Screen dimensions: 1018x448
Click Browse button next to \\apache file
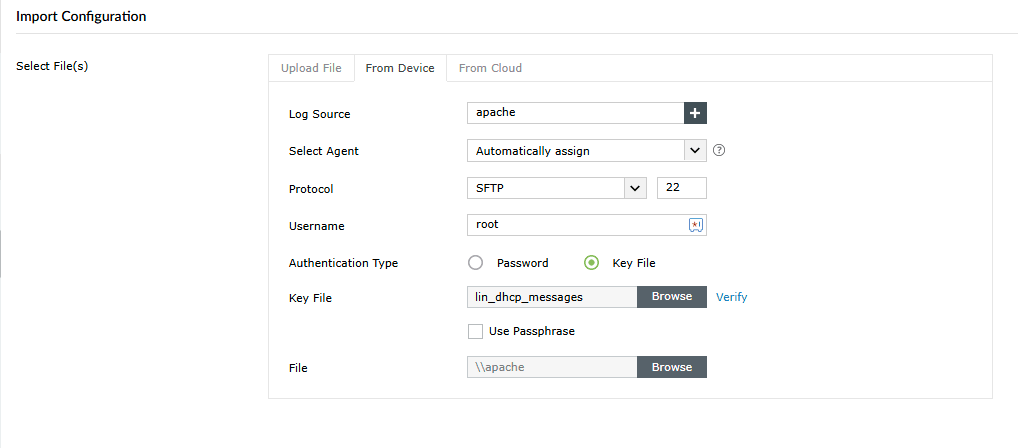(672, 367)
